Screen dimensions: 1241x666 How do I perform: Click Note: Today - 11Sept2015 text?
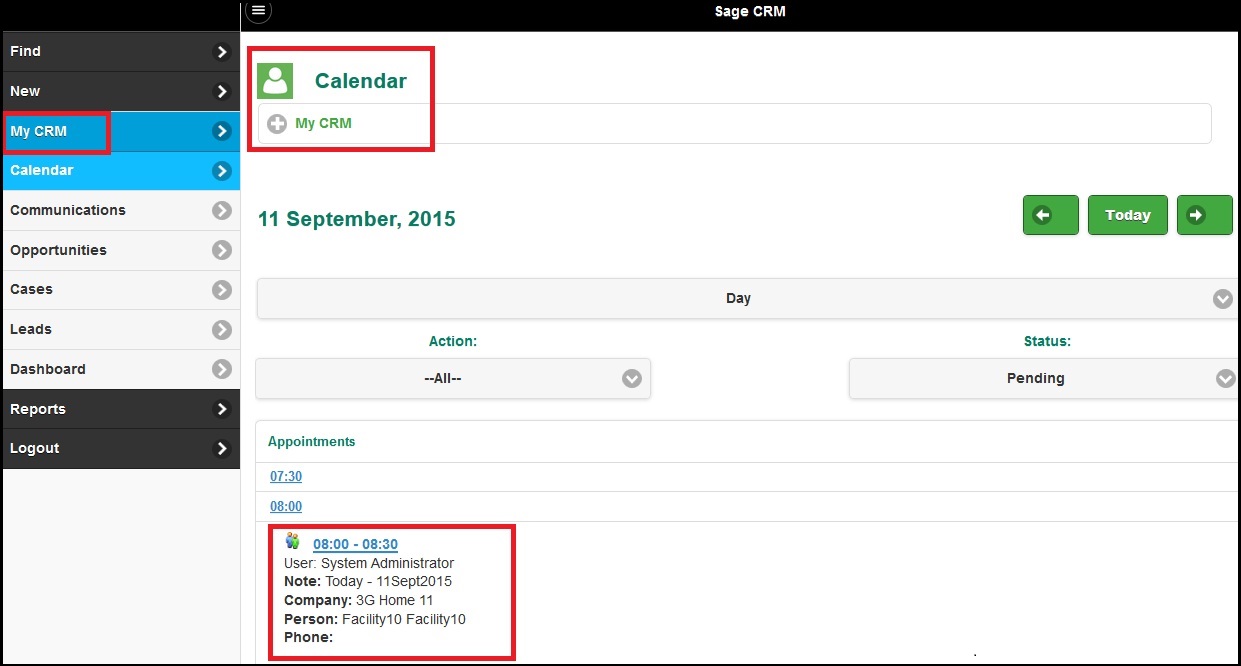(368, 582)
